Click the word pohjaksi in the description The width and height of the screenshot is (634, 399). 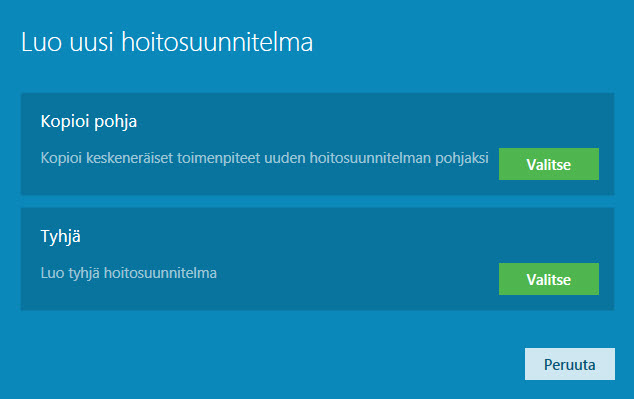point(462,158)
